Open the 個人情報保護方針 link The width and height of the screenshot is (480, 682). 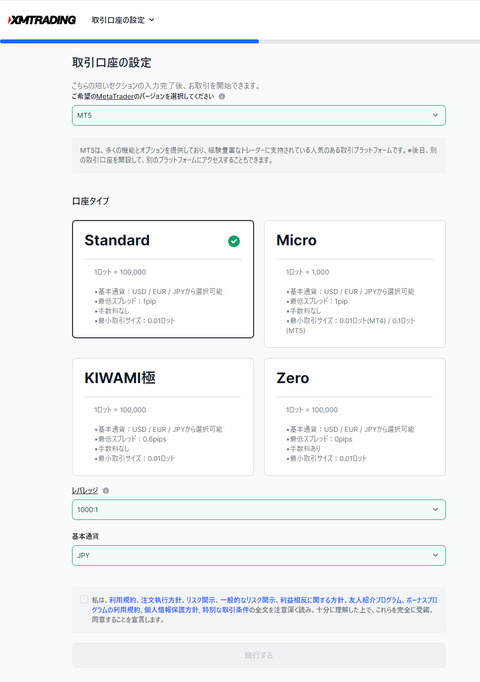171,610
